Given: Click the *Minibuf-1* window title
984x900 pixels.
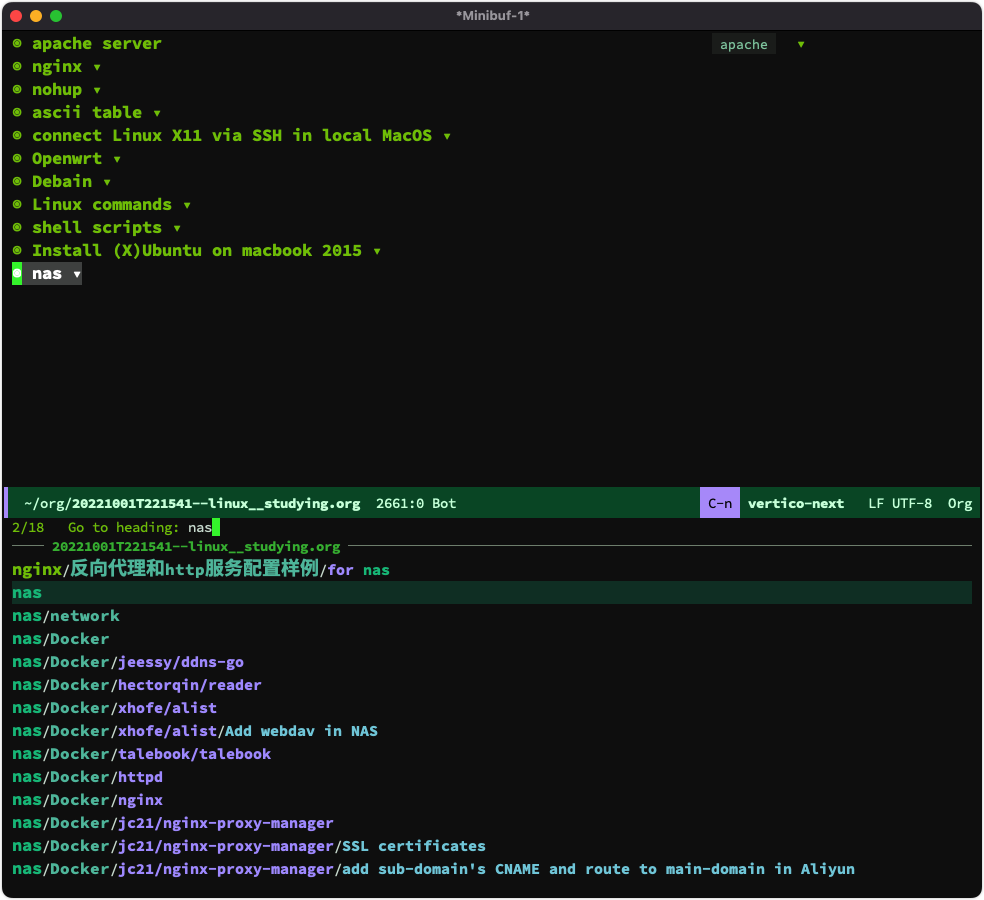Looking at the screenshot, I should click(x=493, y=16).
